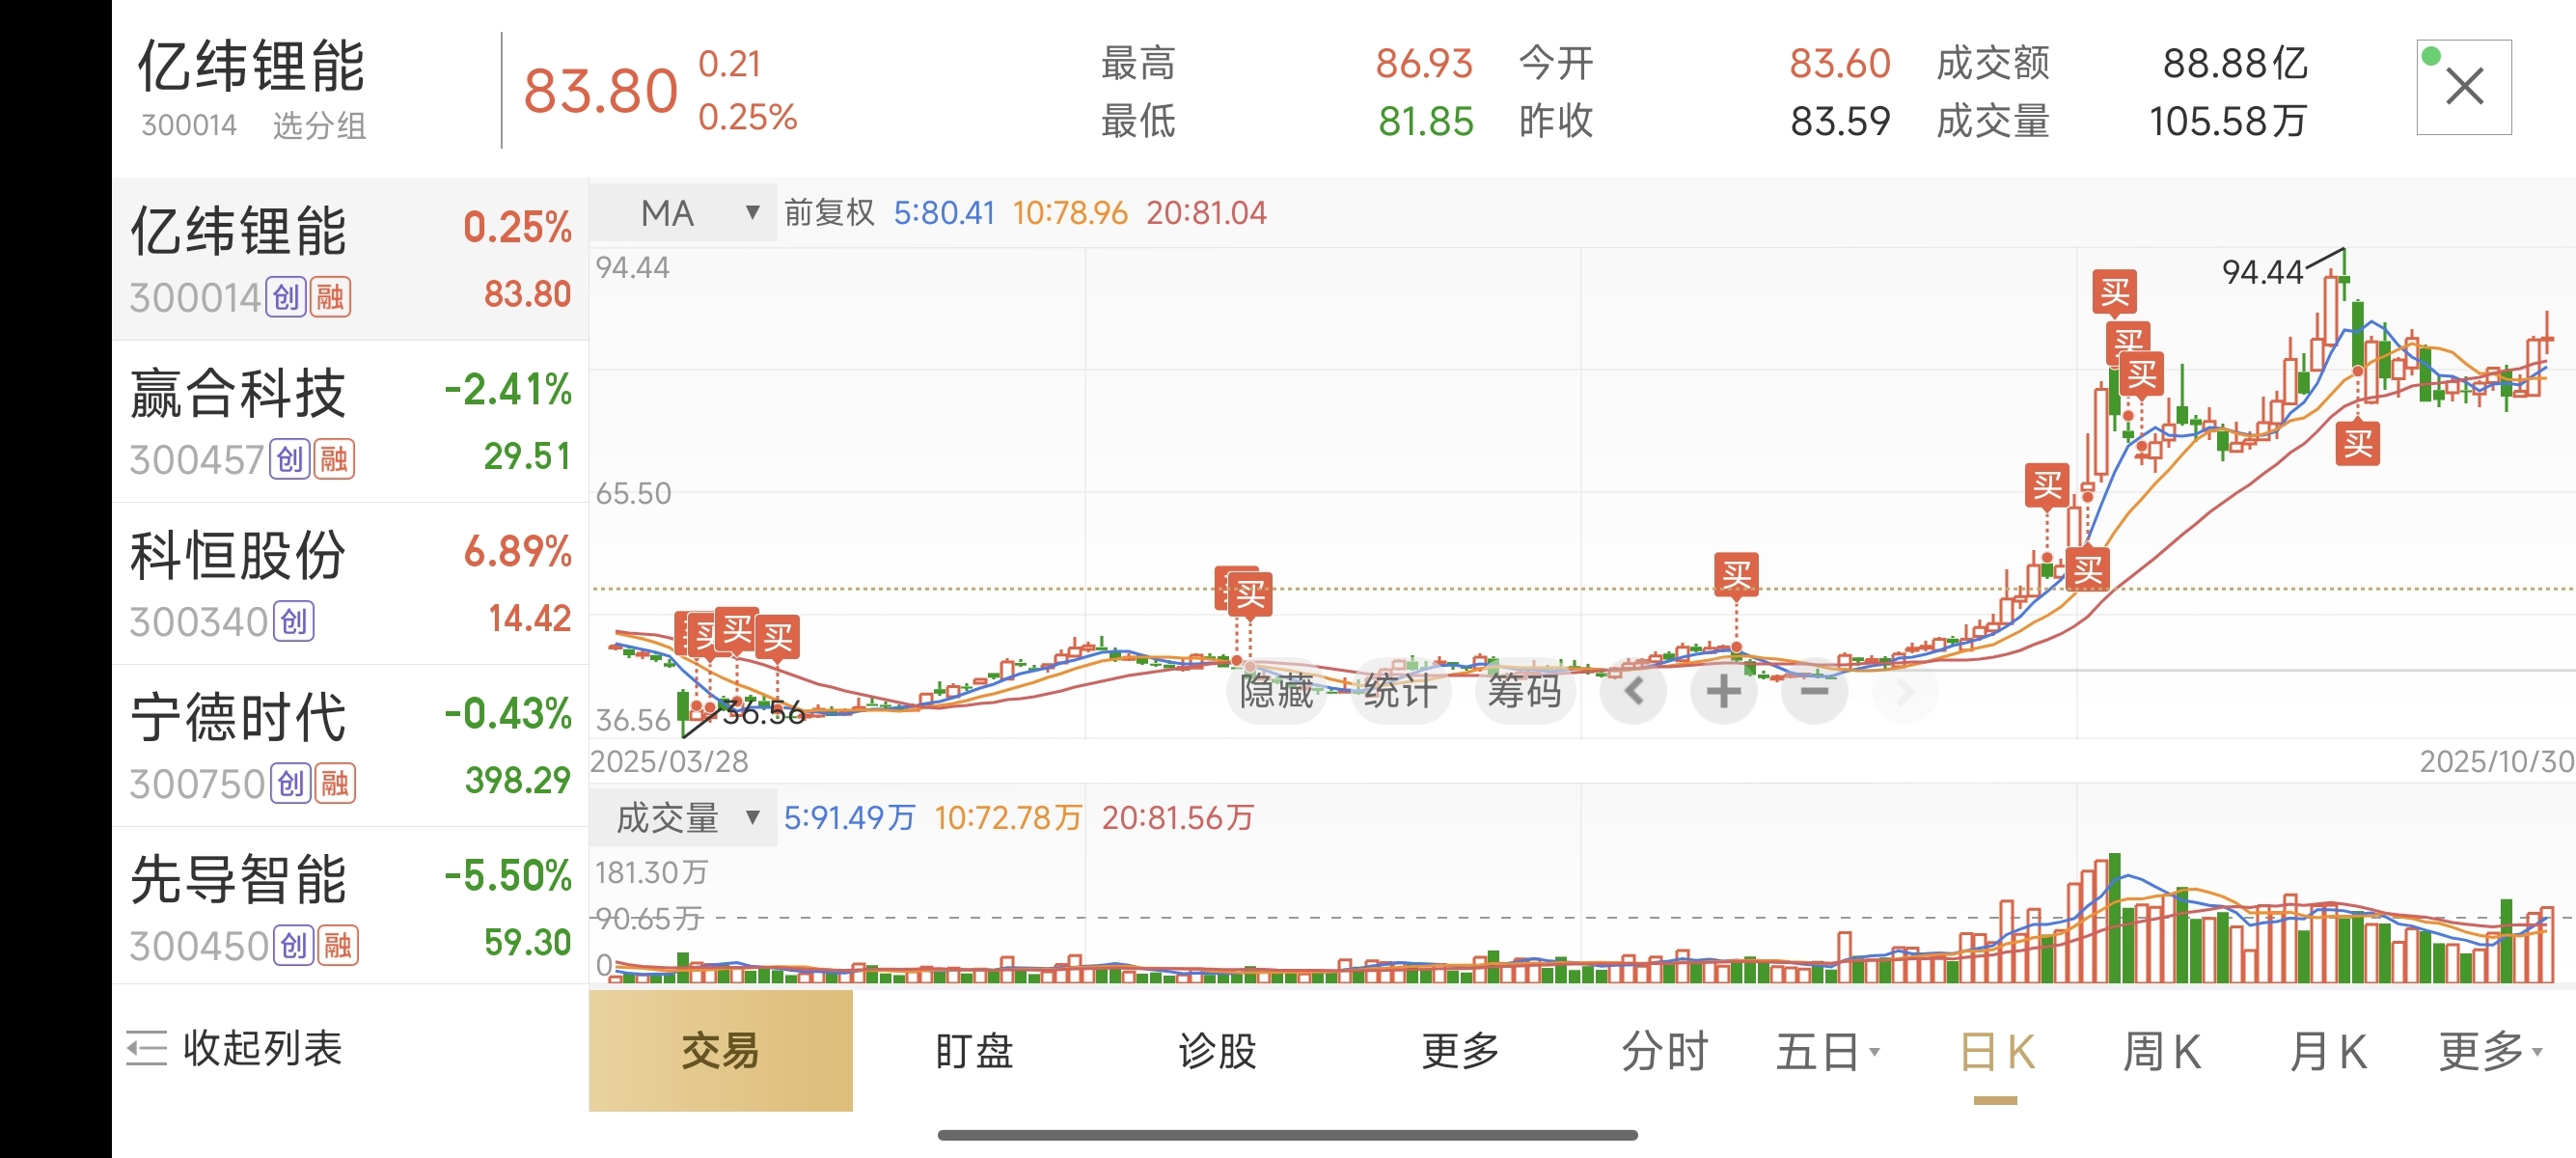Click the 创 badge beside 300750
The height and width of the screenshot is (1158, 2576).
coord(291,783)
